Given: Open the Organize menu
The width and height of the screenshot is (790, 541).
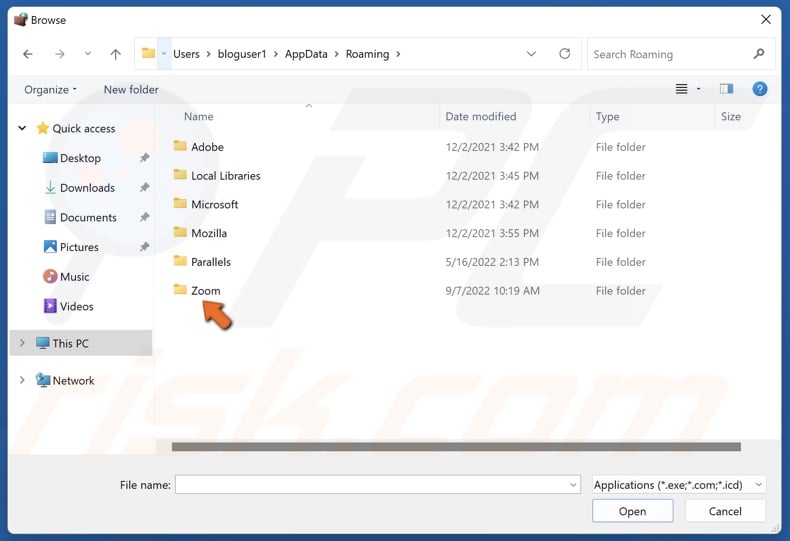Looking at the screenshot, I should (50, 90).
